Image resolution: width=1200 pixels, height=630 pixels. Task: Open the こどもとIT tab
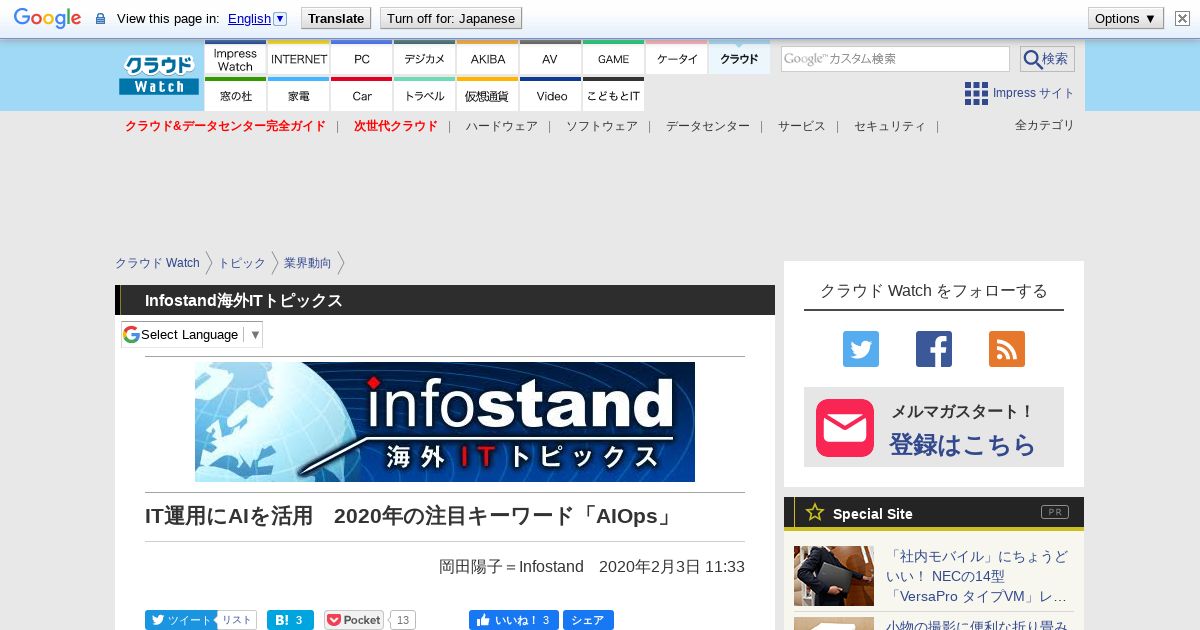tap(614, 95)
